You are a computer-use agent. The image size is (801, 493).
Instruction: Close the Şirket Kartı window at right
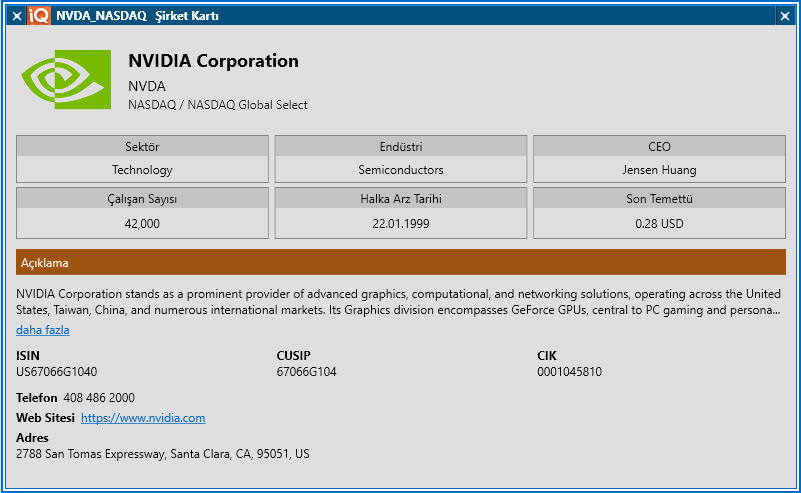785,16
